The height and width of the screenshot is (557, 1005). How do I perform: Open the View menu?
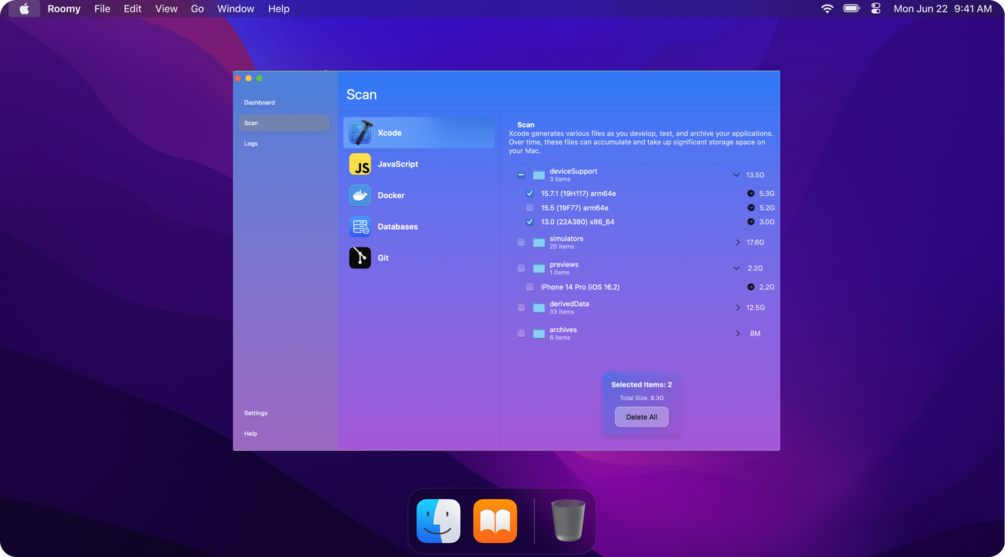[x=166, y=9]
